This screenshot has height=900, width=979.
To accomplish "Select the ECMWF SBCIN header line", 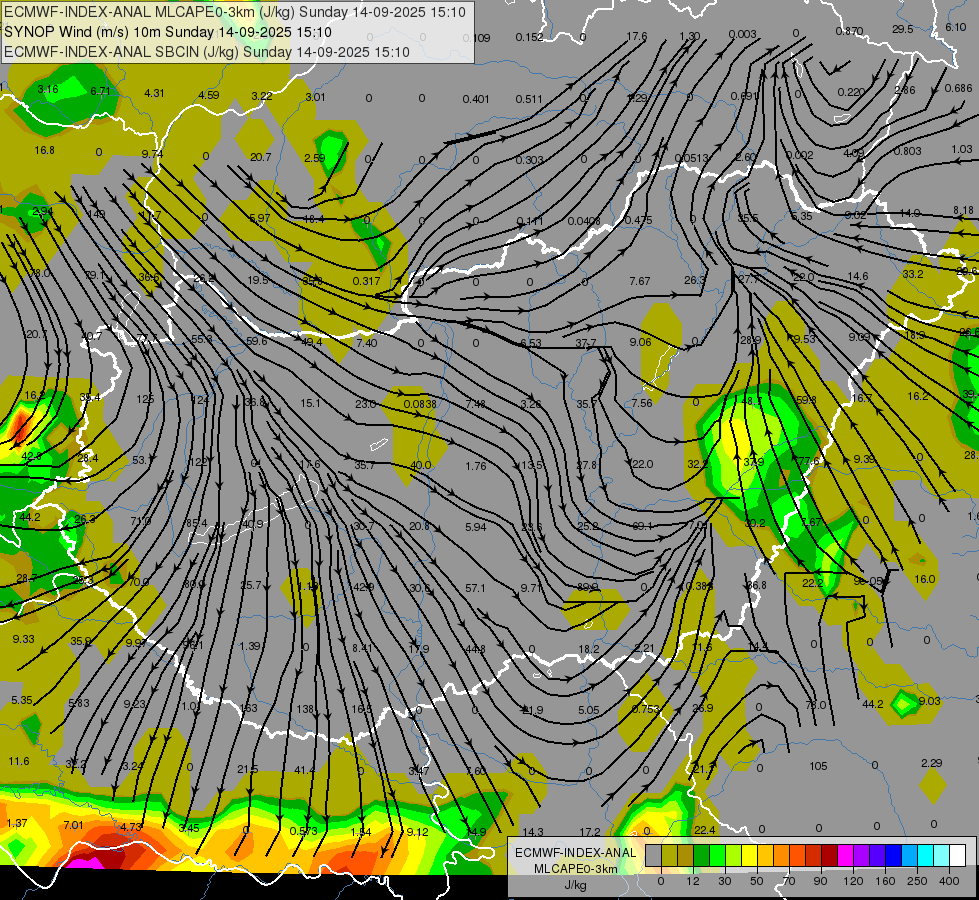I will point(207,52).
